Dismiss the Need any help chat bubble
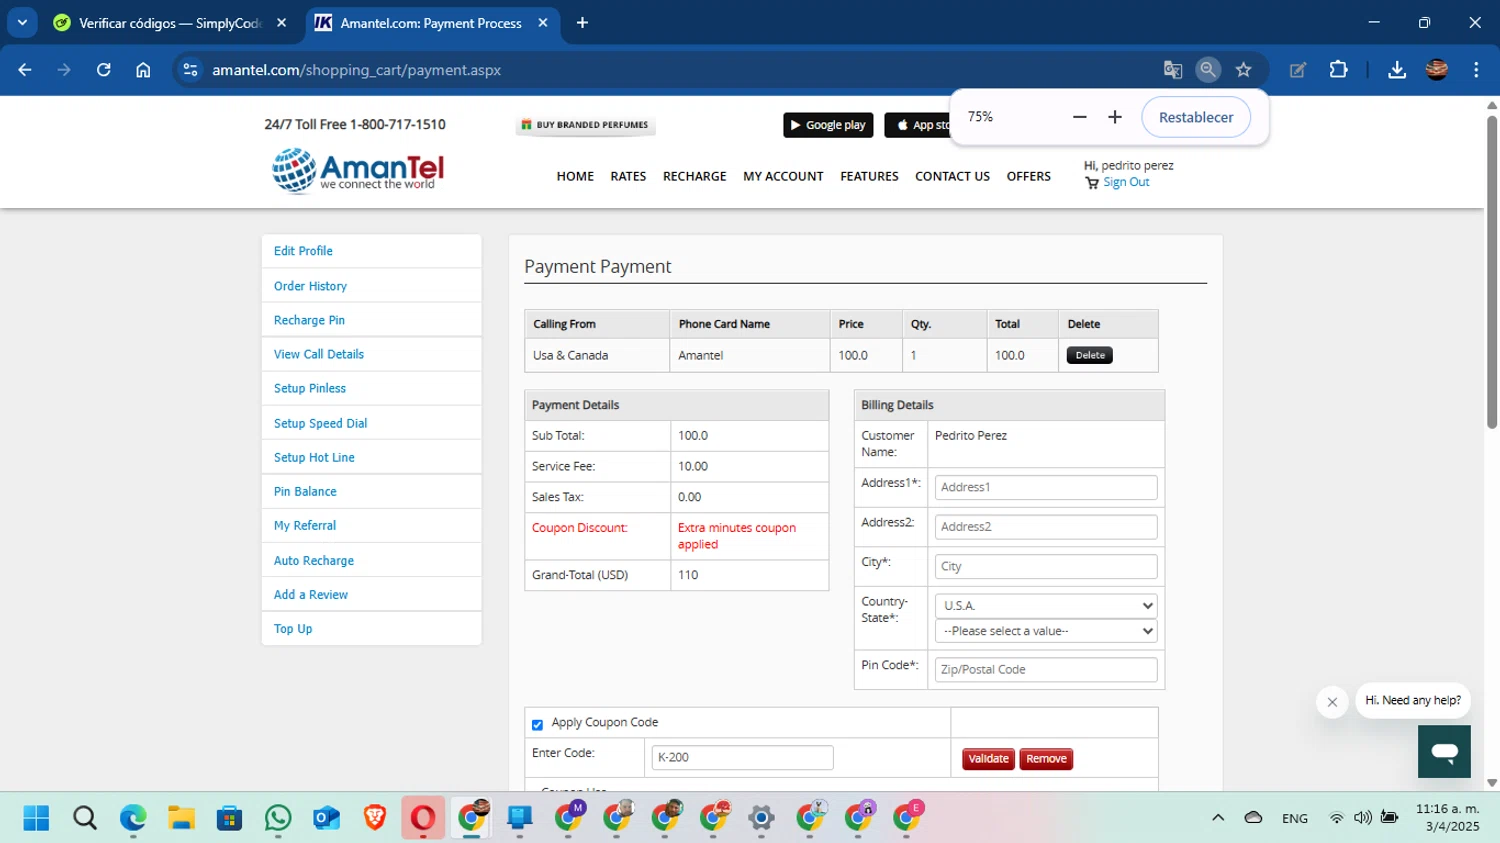This screenshot has width=1500, height=843. (x=1332, y=702)
